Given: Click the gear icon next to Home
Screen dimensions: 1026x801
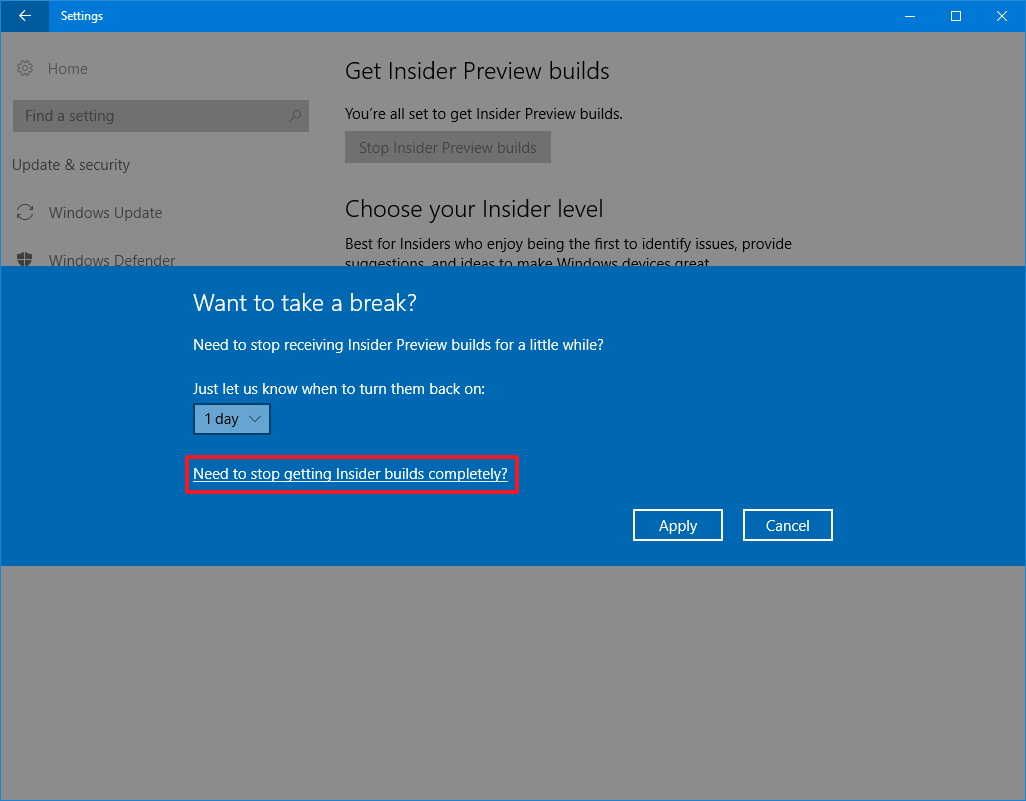Looking at the screenshot, I should pyautogui.click(x=25, y=68).
